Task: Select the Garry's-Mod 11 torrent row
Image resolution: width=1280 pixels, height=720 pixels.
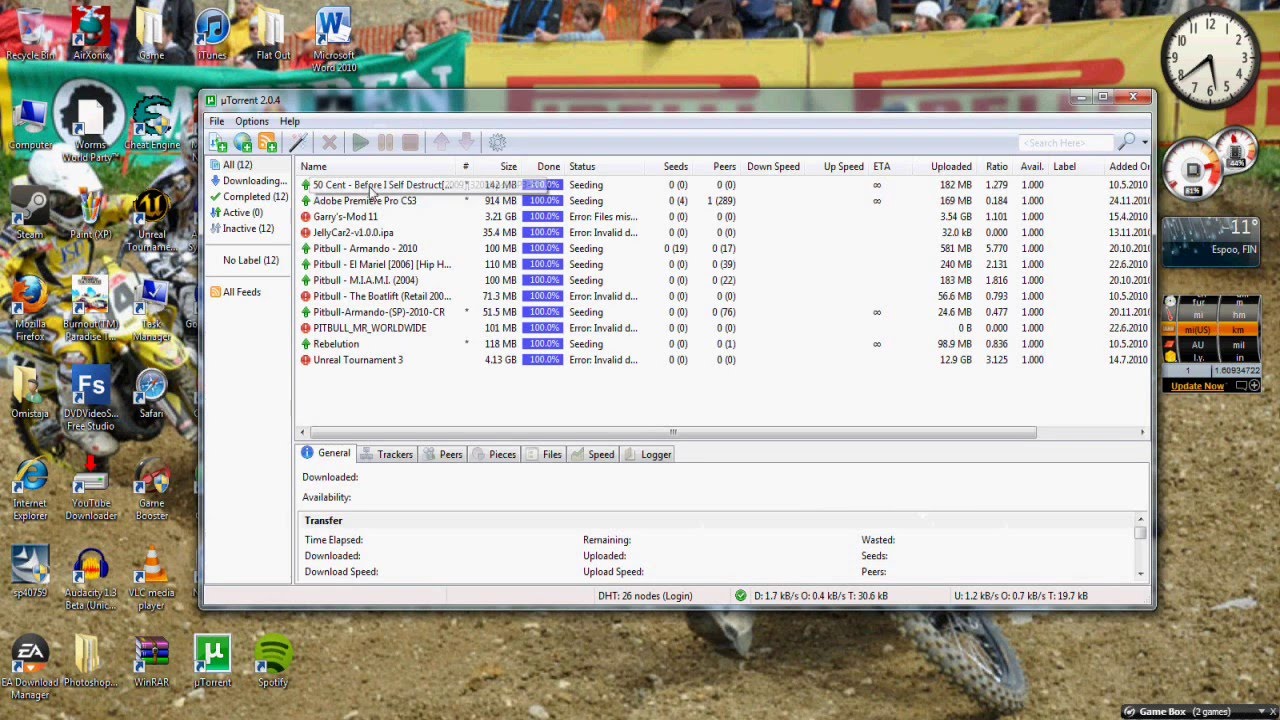Action: pos(722,217)
